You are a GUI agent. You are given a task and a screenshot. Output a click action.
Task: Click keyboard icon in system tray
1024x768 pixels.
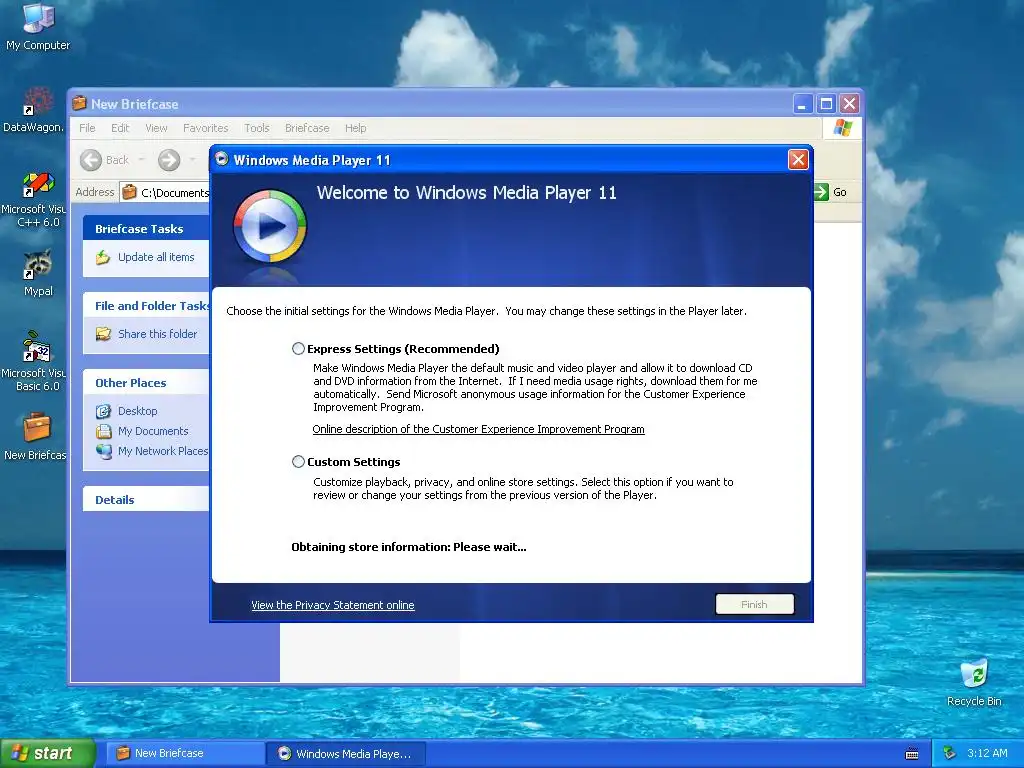(912, 754)
